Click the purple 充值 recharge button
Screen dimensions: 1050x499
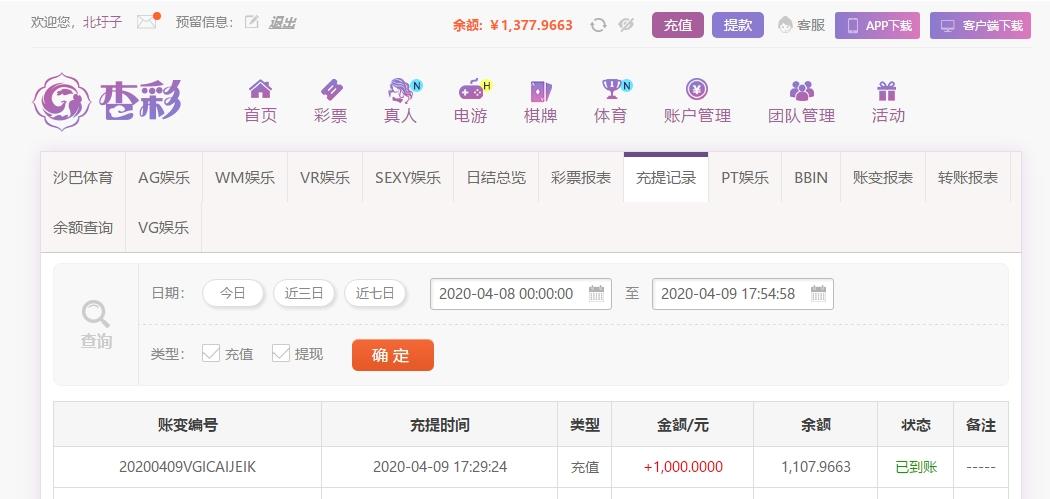point(678,25)
